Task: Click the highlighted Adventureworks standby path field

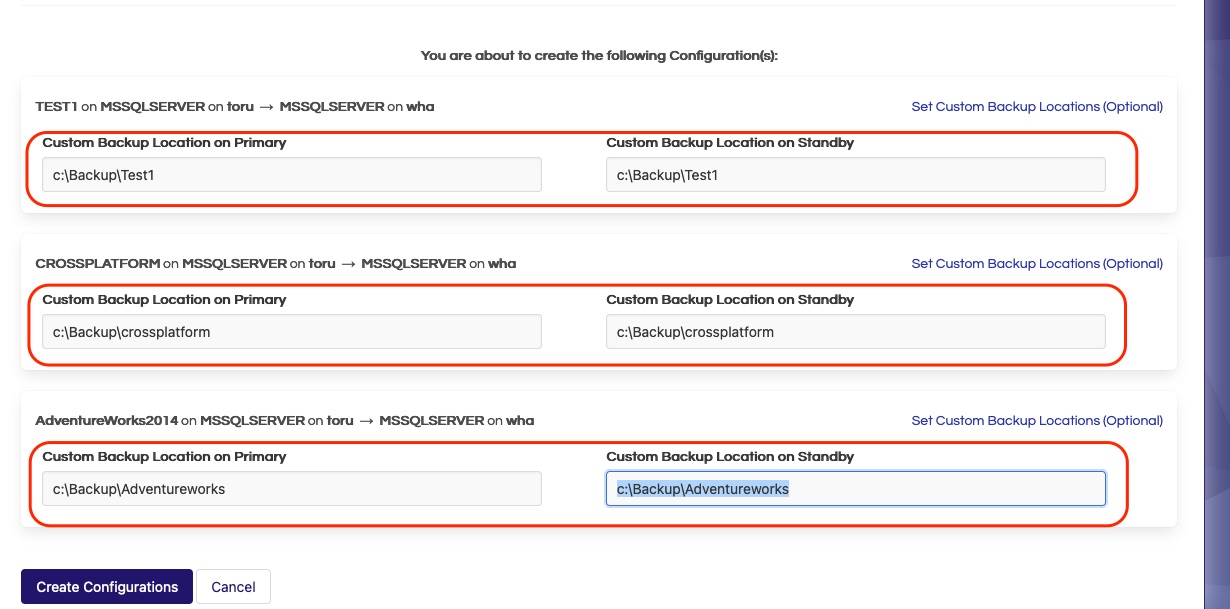Action: 855,488
